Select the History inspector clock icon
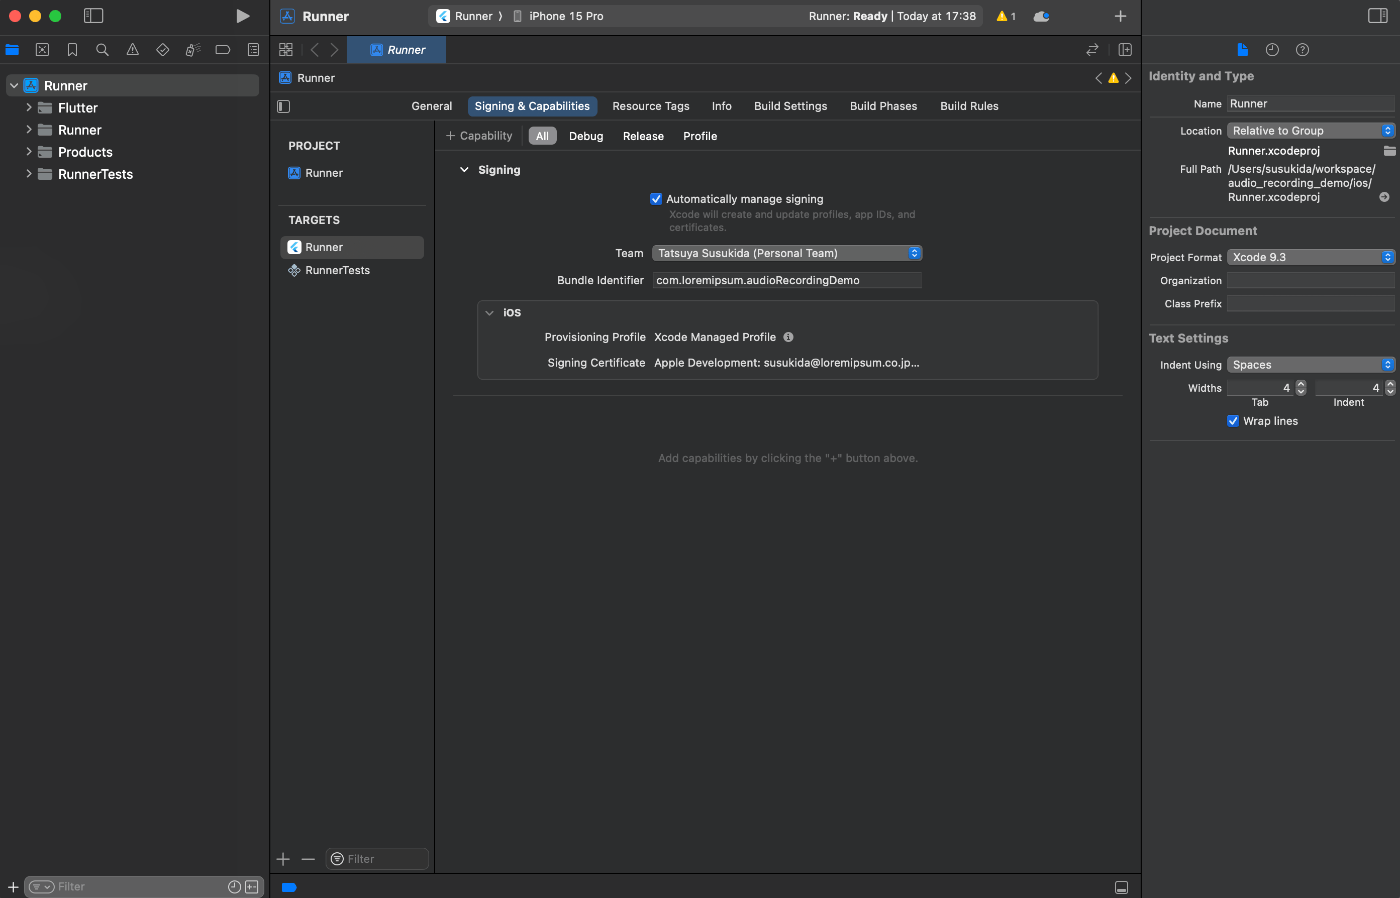The width and height of the screenshot is (1400, 898). click(x=1272, y=49)
